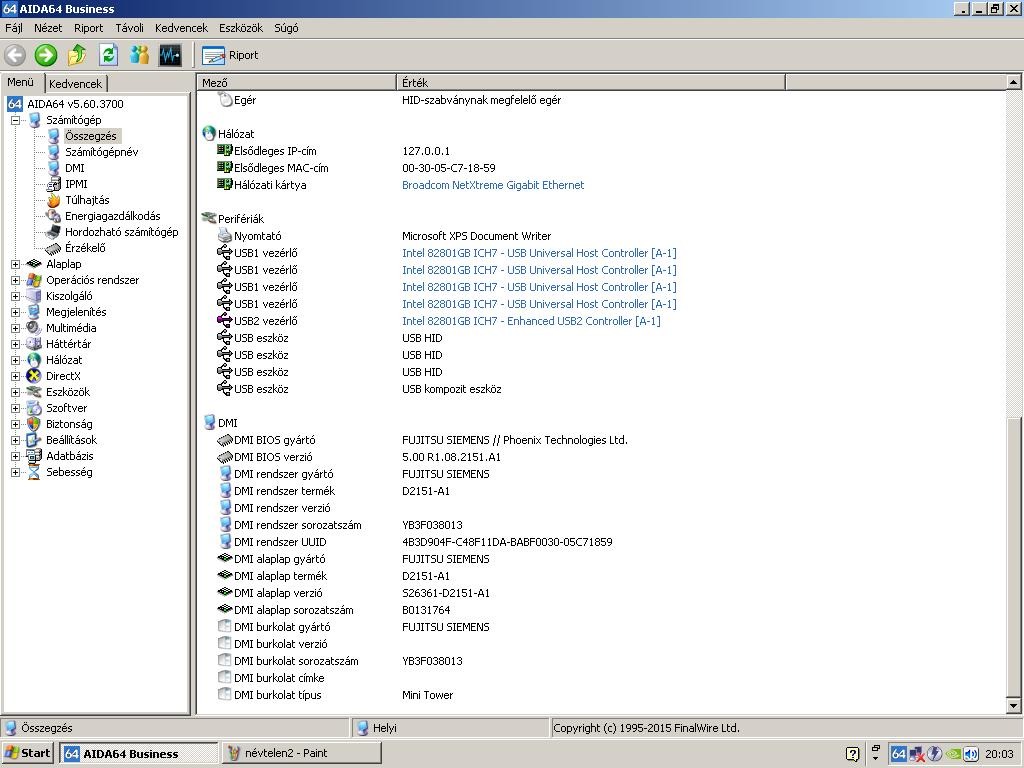
Task: Click the Szoftver tree icon
Action: pyautogui.click(x=34, y=408)
